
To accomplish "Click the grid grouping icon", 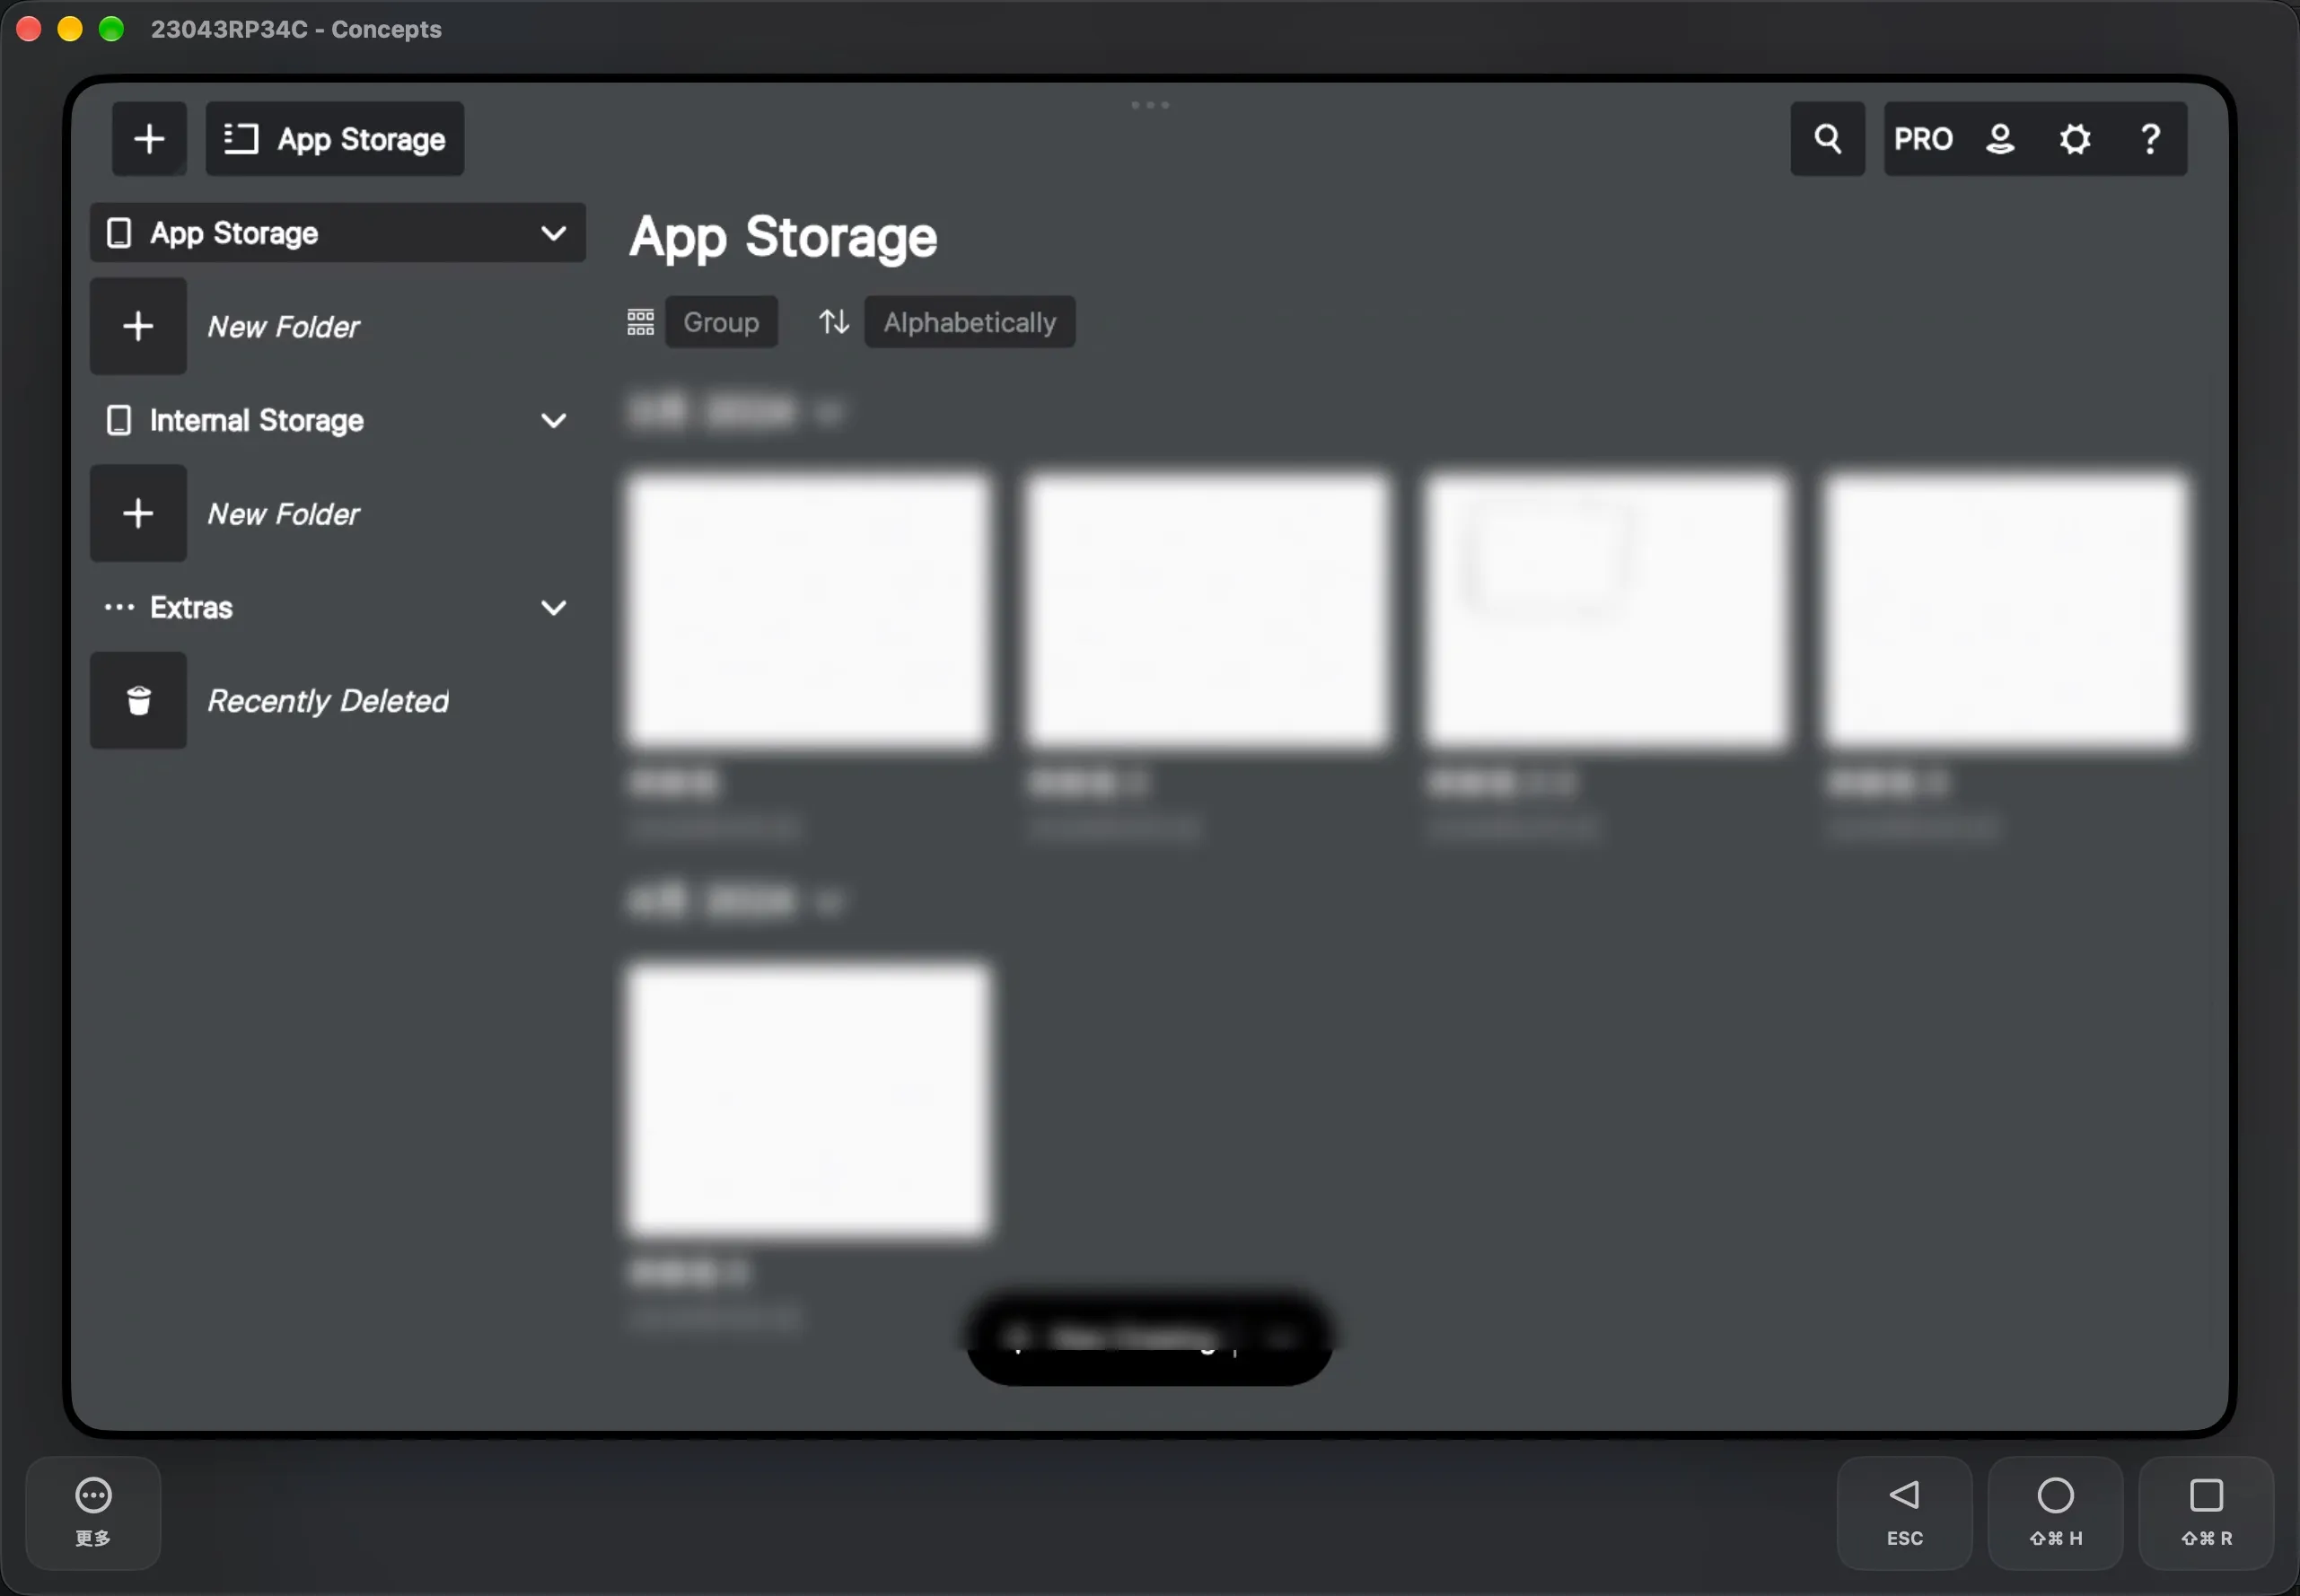I will pos(640,322).
